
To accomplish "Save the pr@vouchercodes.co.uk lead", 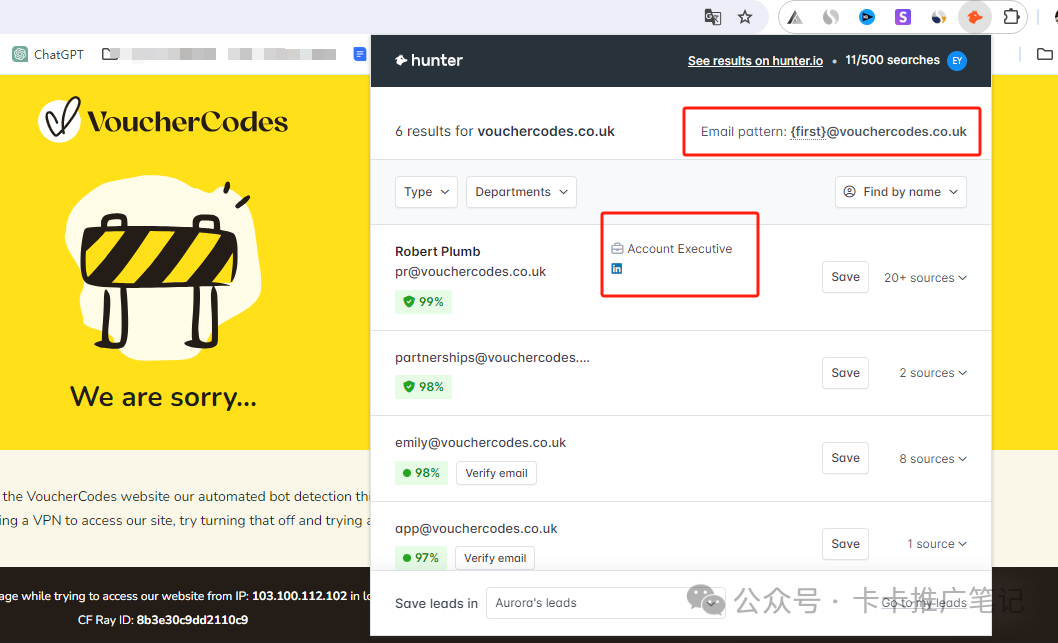I will 845,277.
